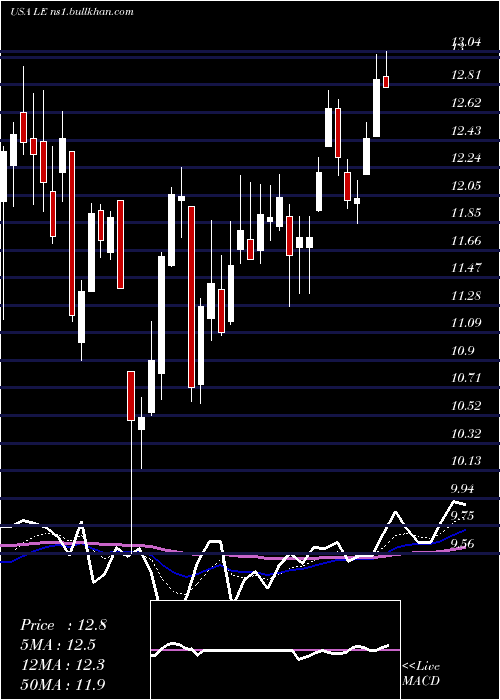The height and width of the screenshot is (700, 500).
Task: Select the 12.05 price axis label
Action: (x=466, y=185)
